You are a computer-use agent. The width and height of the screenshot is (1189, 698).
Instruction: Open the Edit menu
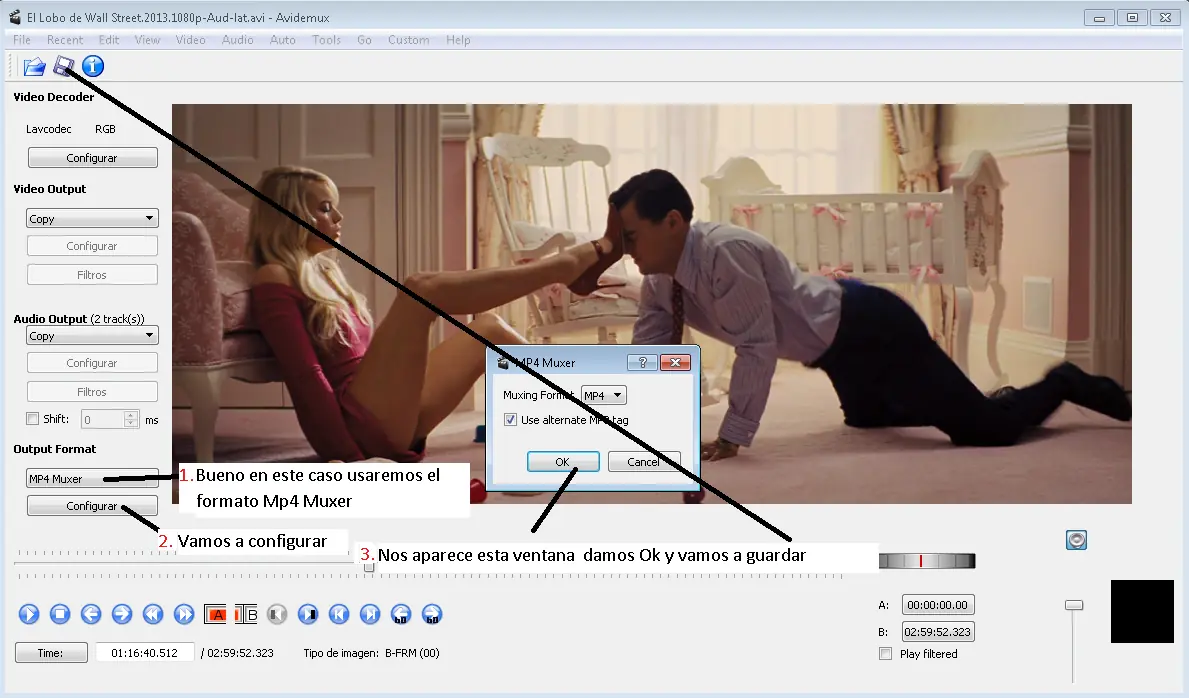[109, 39]
